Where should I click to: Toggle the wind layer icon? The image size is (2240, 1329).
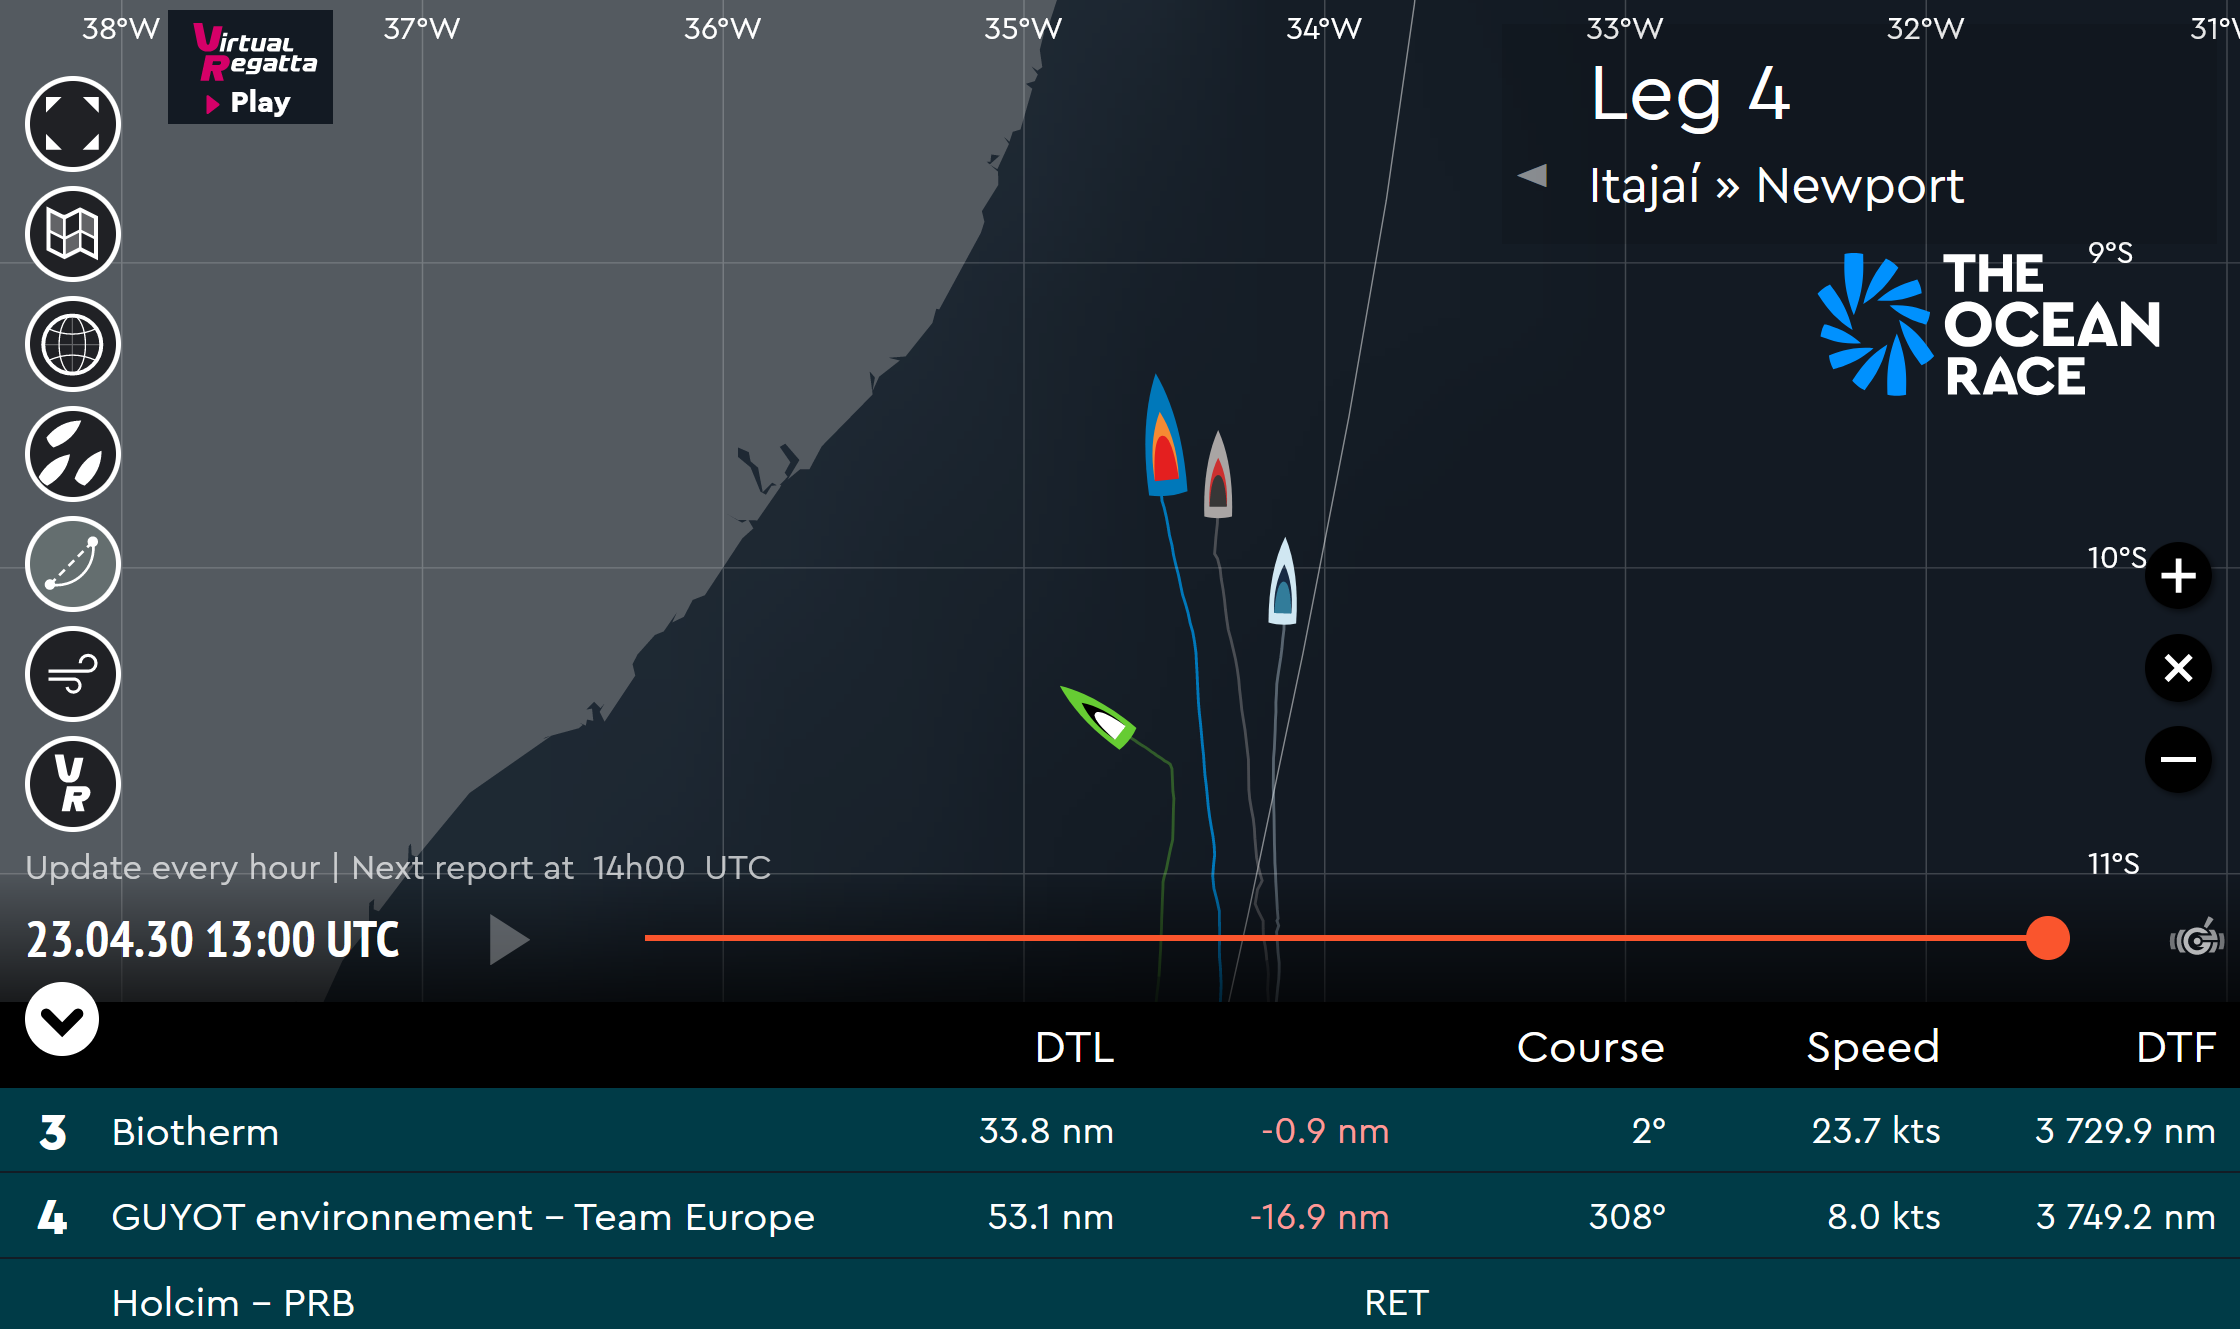(73, 674)
